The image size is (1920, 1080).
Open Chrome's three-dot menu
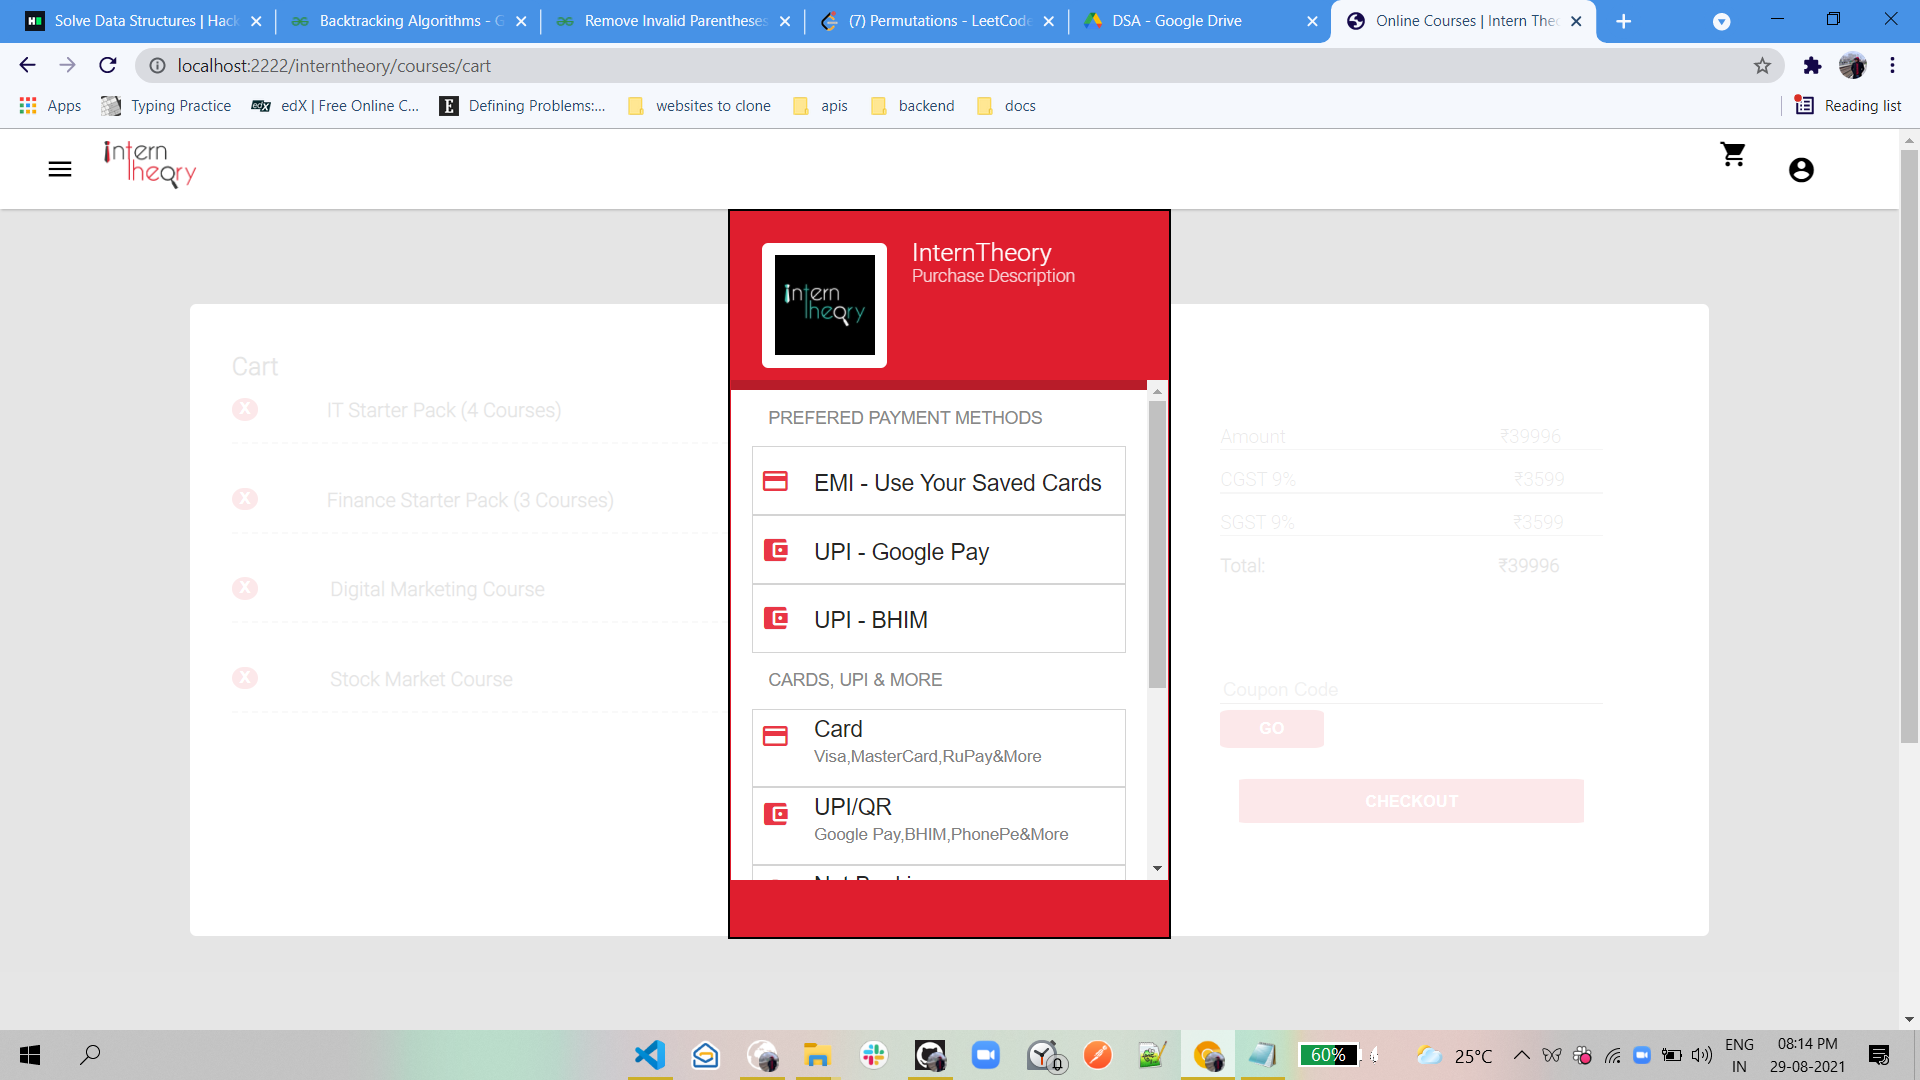click(1892, 66)
